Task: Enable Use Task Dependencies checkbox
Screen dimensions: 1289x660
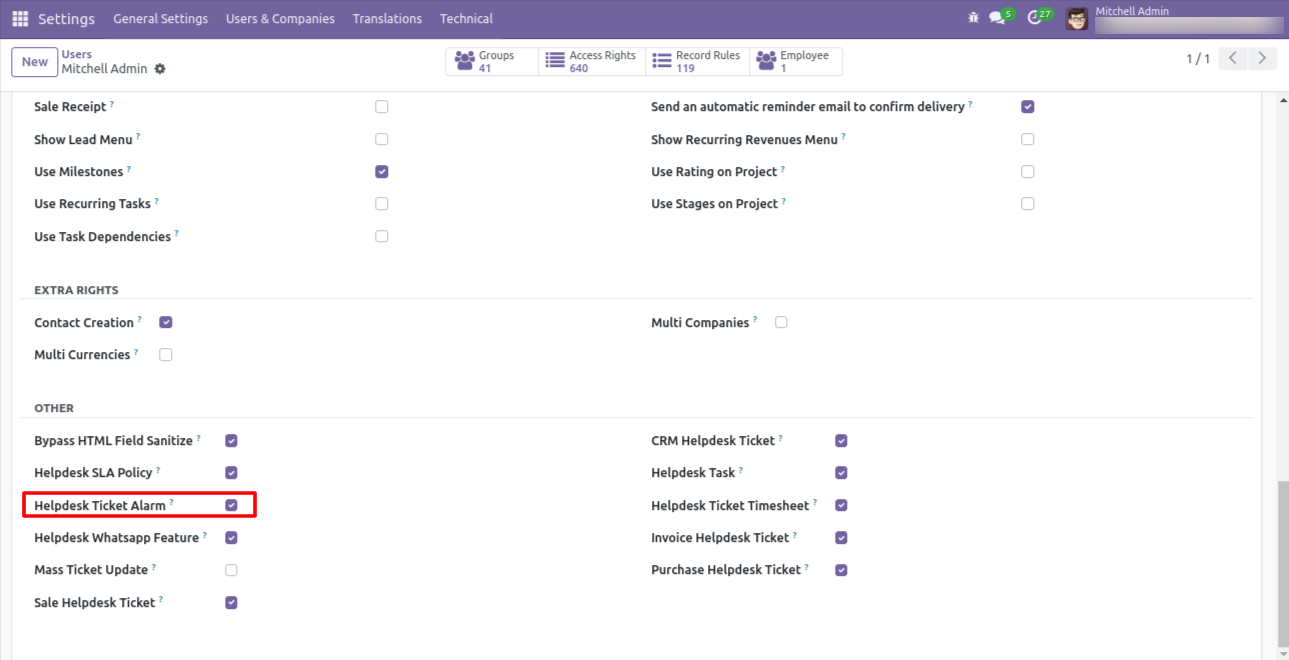Action: [382, 237]
